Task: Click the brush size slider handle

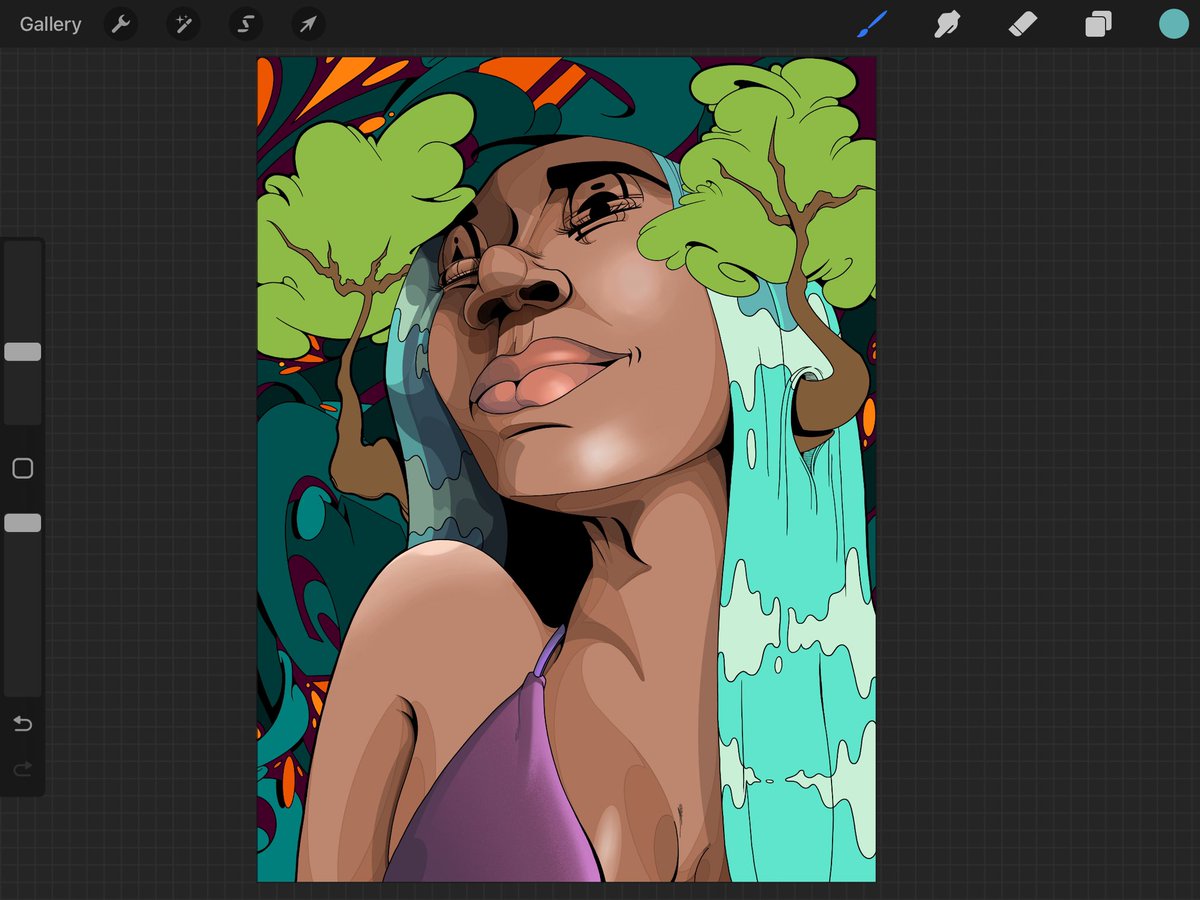Action: (x=22, y=352)
